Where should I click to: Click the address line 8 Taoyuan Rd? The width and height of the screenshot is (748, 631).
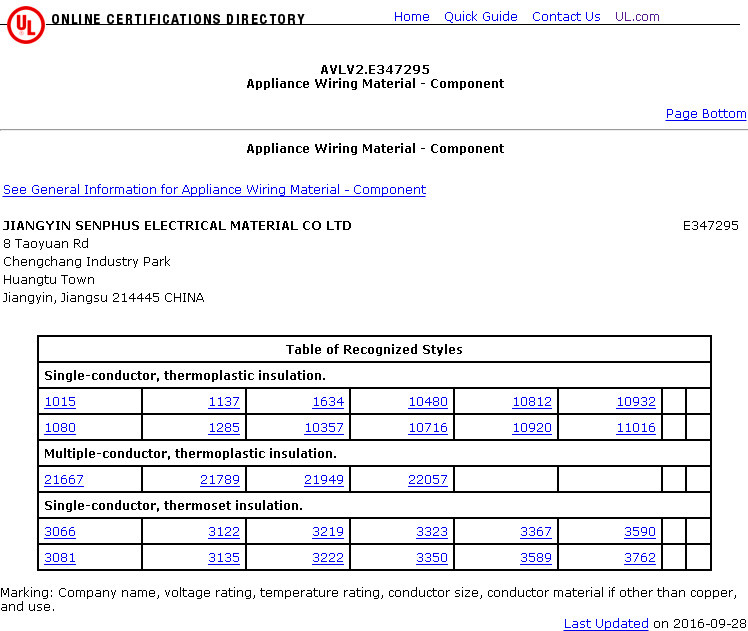tap(46, 244)
